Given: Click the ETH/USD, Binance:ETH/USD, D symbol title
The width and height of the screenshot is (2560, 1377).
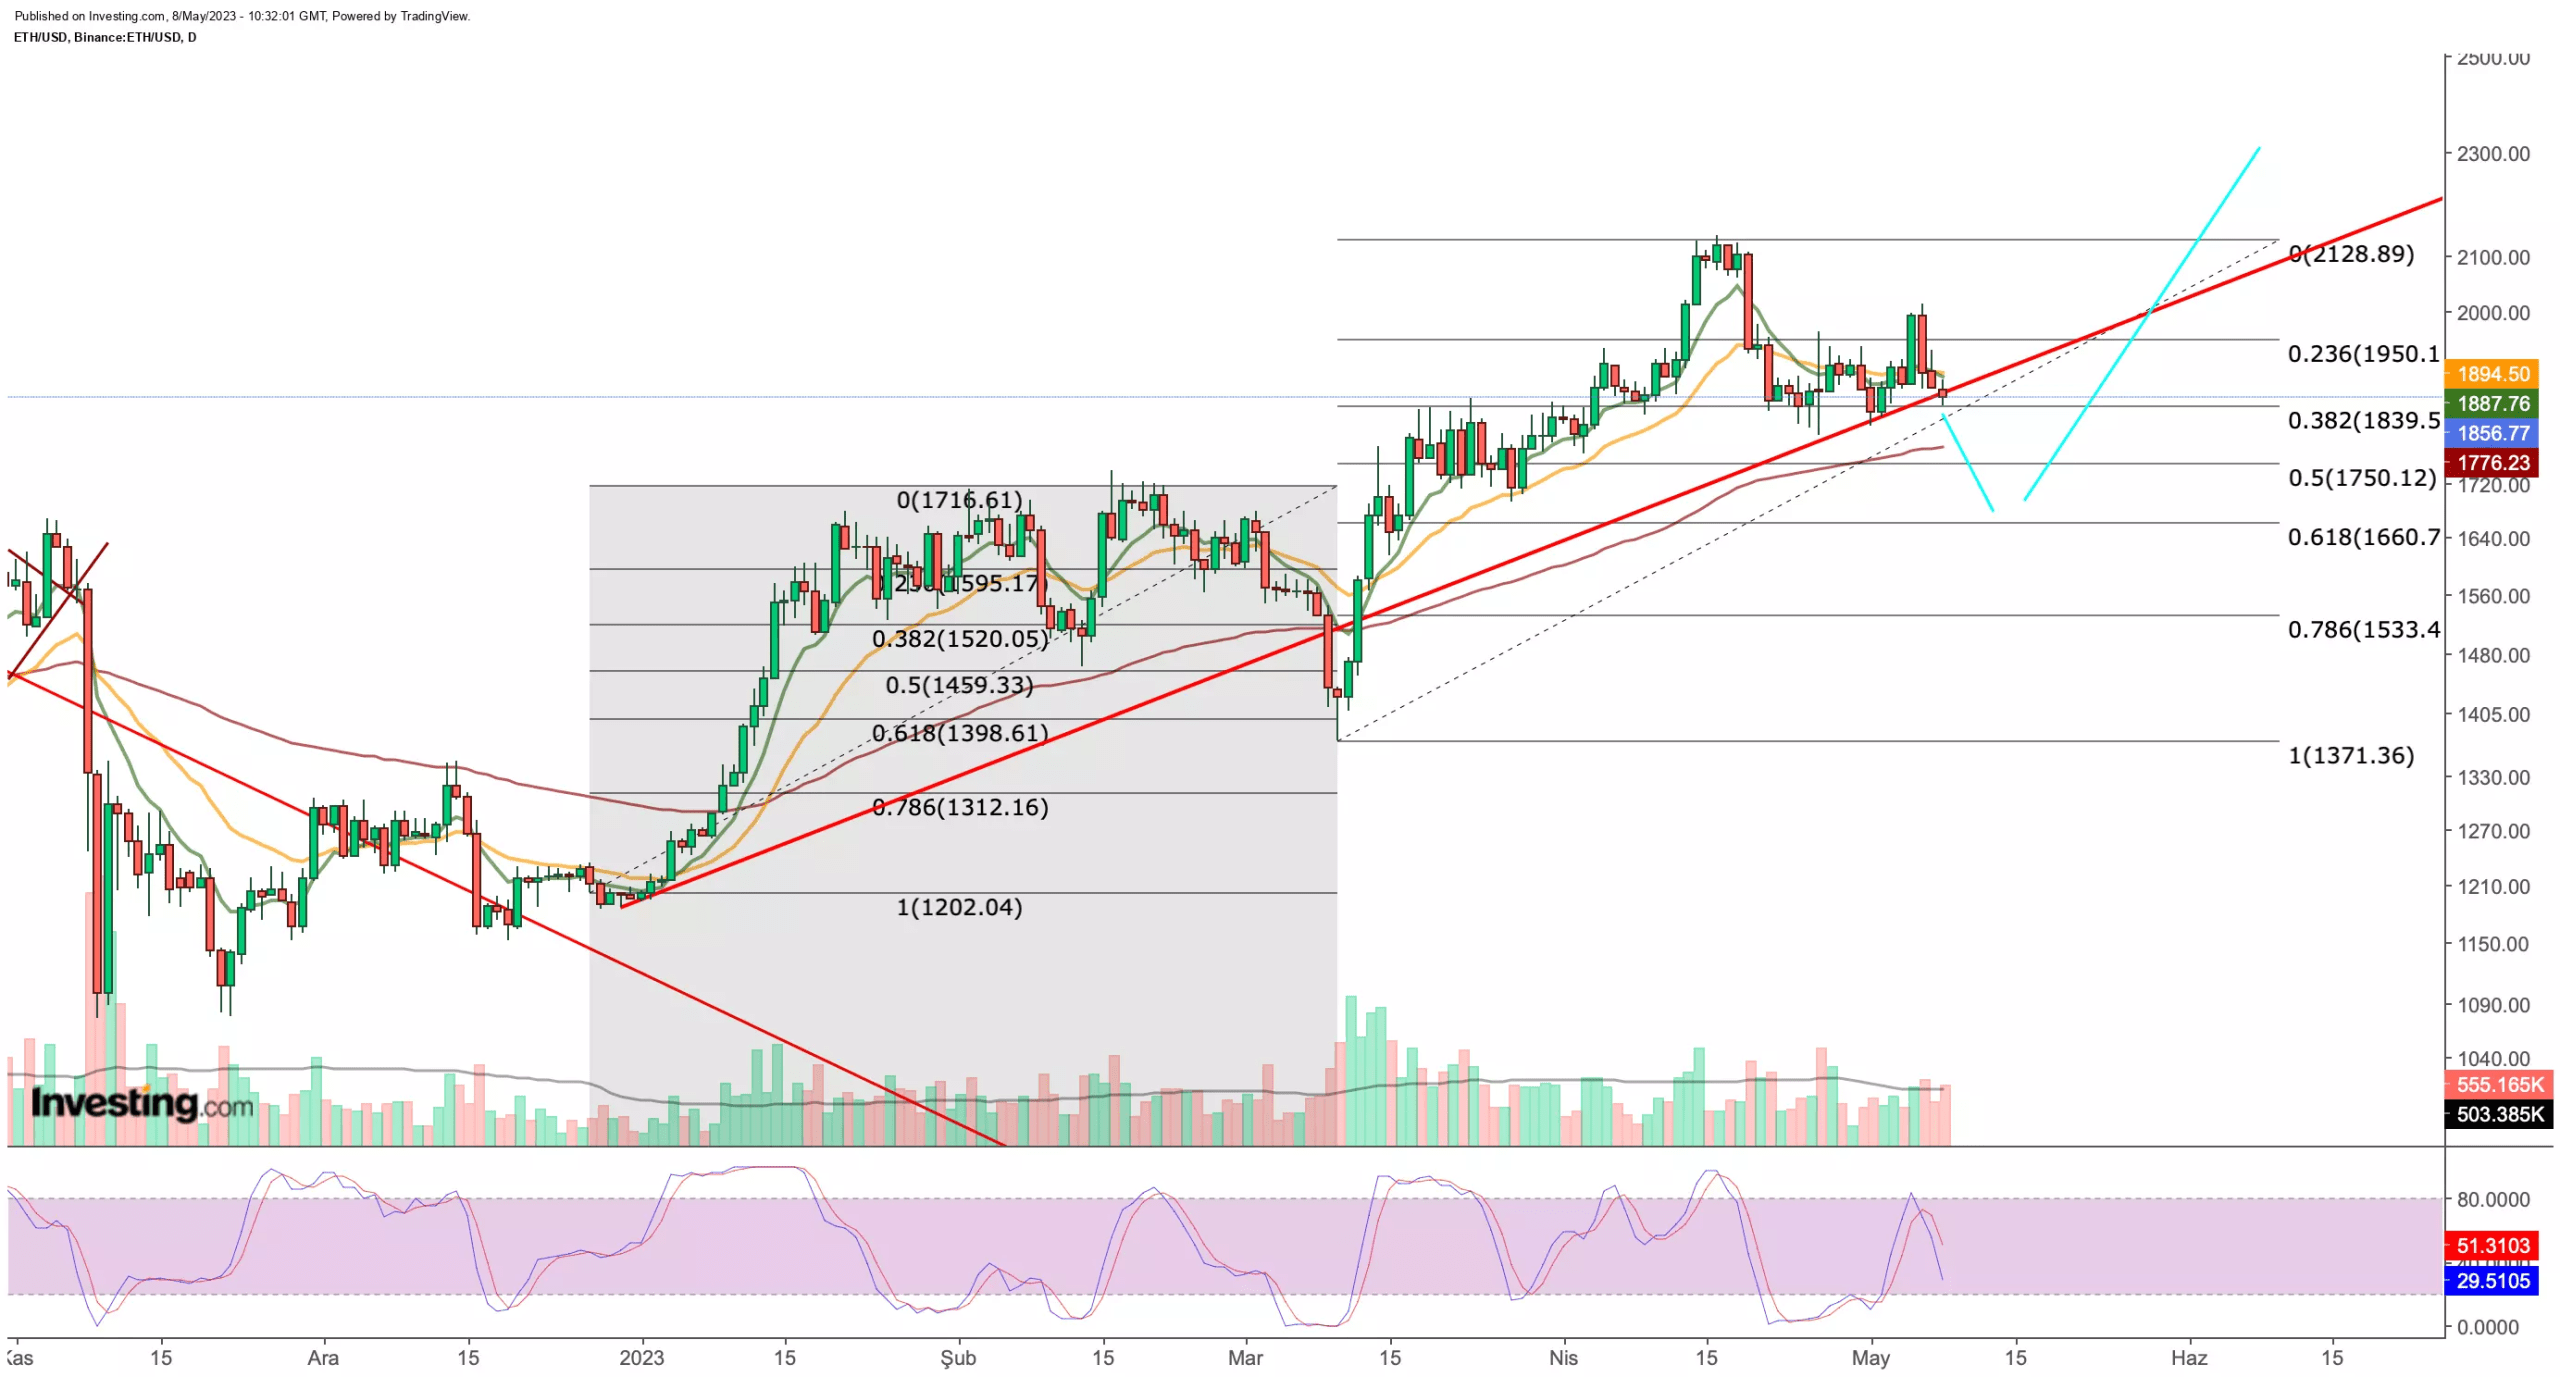Looking at the screenshot, I should click(x=105, y=37).
